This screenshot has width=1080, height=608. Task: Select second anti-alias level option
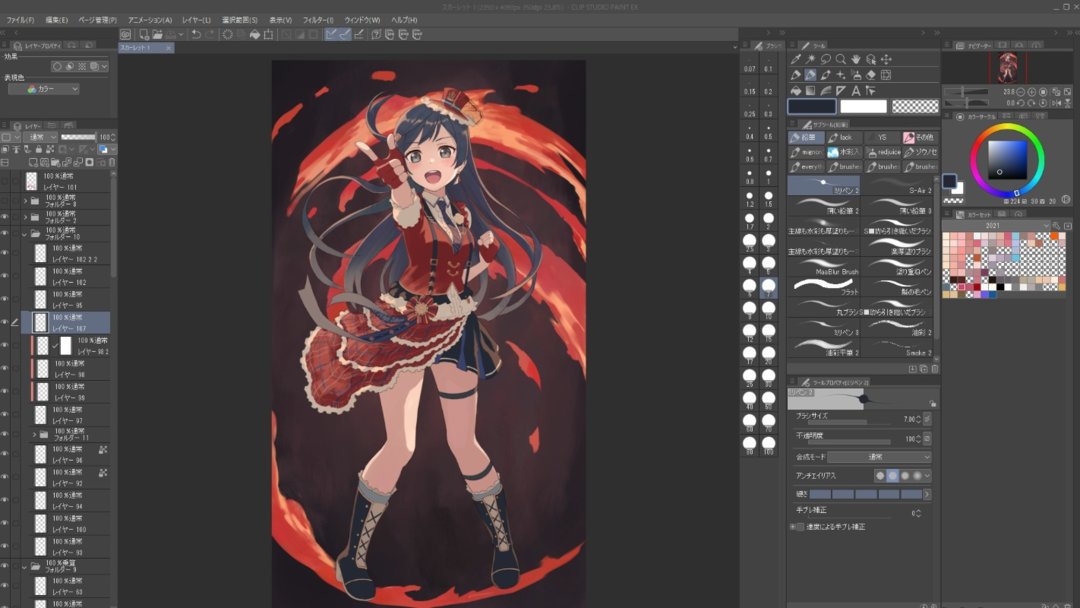click(x=893, y=476)
